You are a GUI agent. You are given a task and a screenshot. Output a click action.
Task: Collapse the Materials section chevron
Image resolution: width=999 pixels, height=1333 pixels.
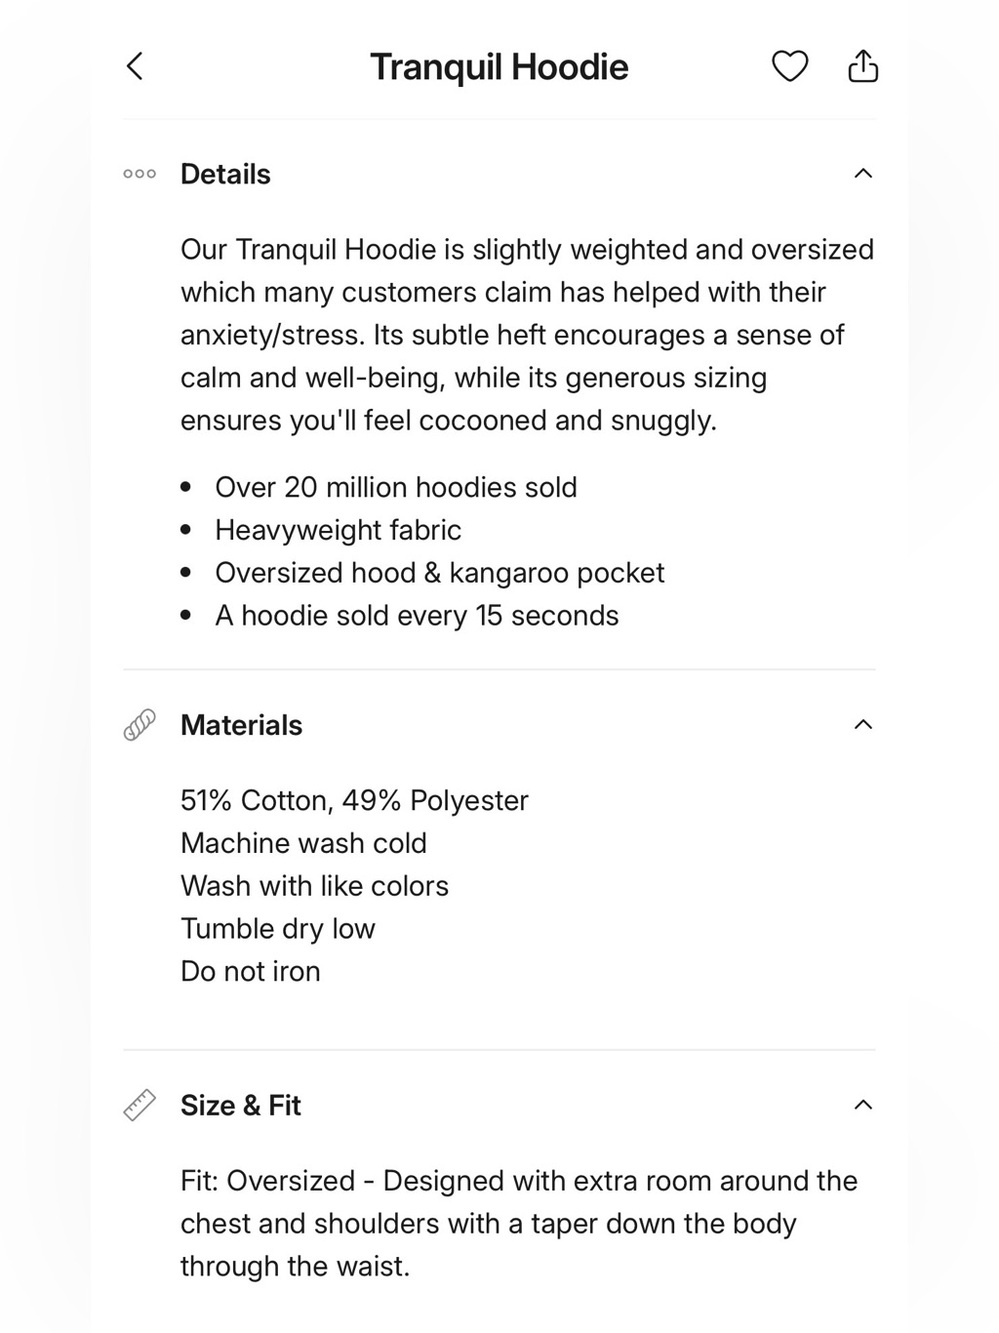[x=863, y=725]
